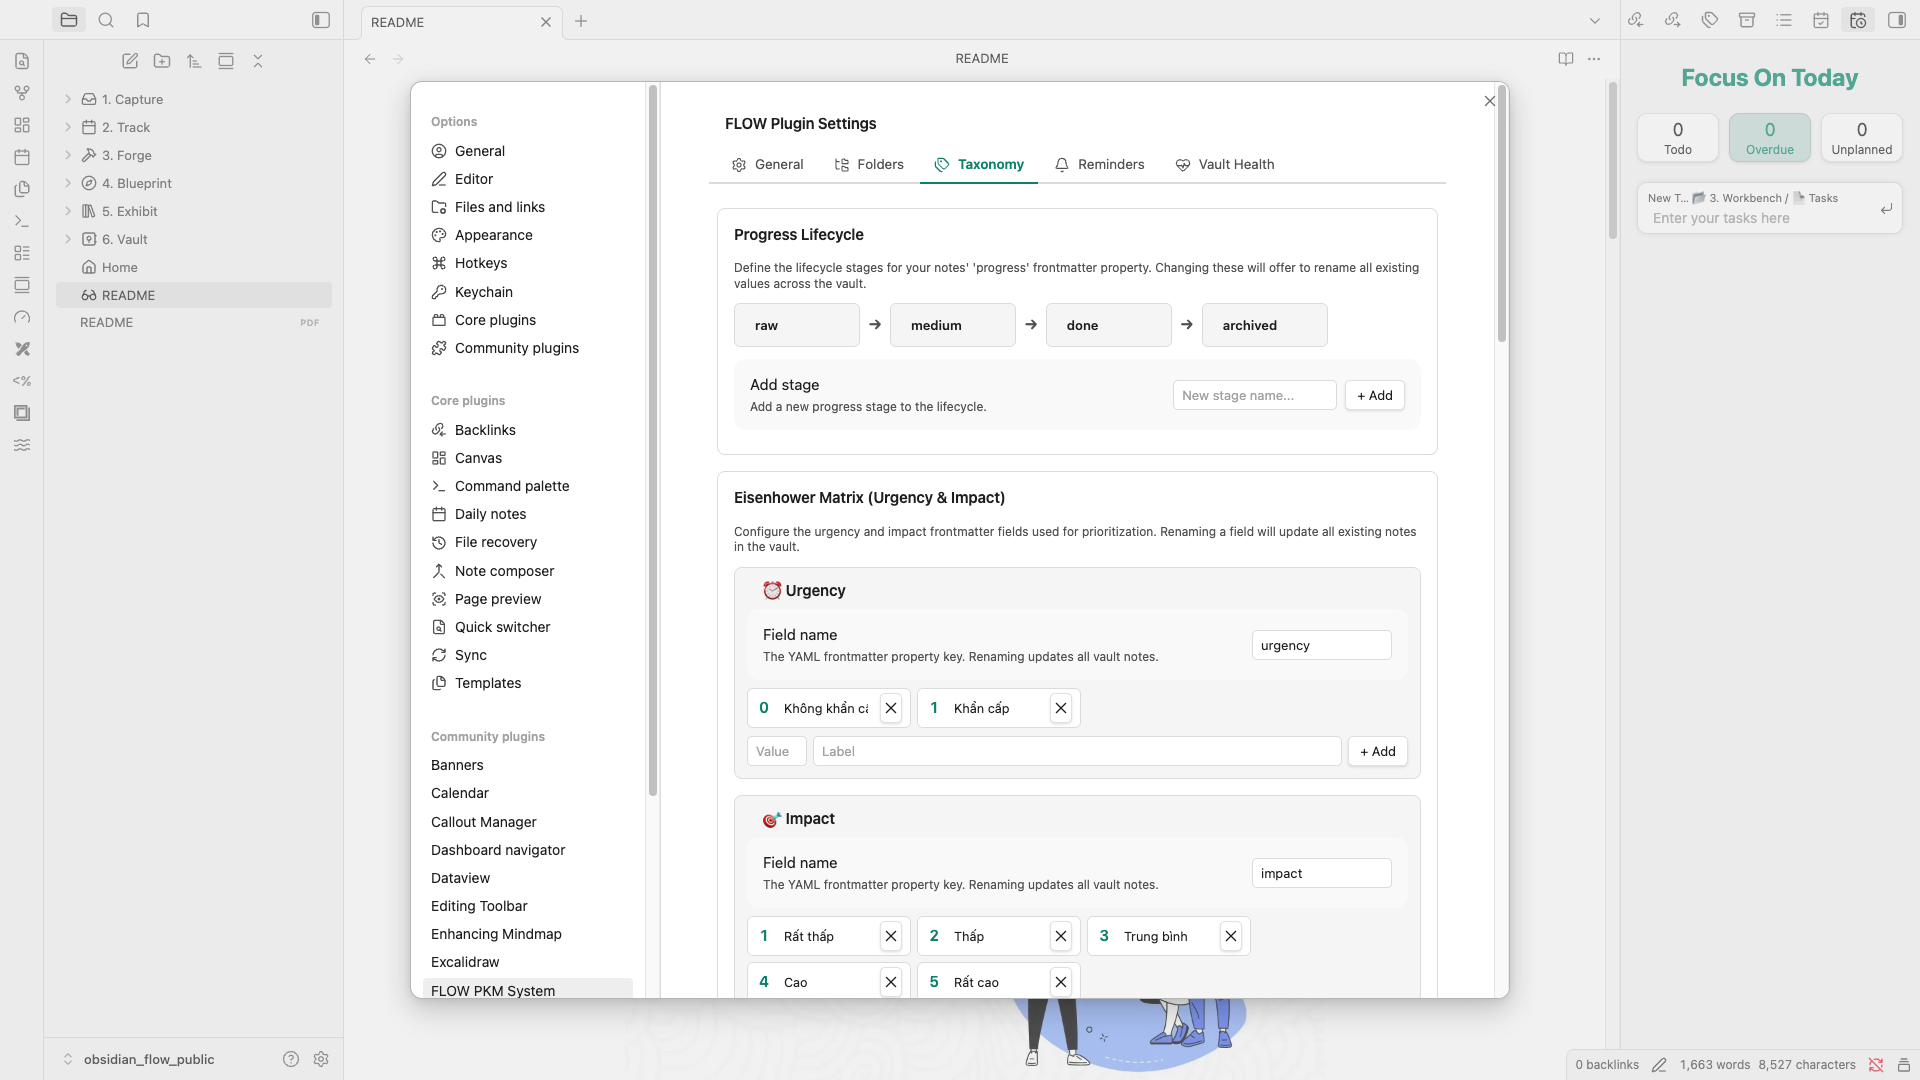Open graph view ribbon icon

22,93
